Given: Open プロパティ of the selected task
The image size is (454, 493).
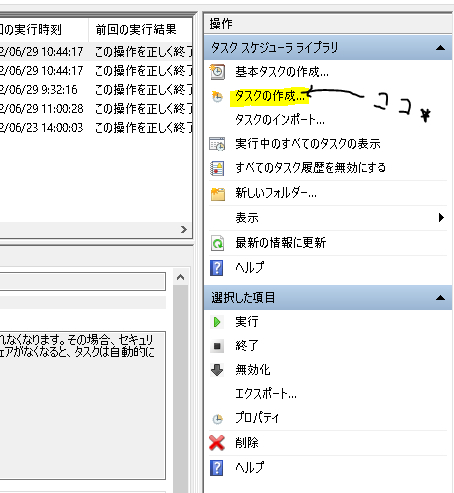Looking at the screenshot, I should pyautogui.click(x=257, y=418).
